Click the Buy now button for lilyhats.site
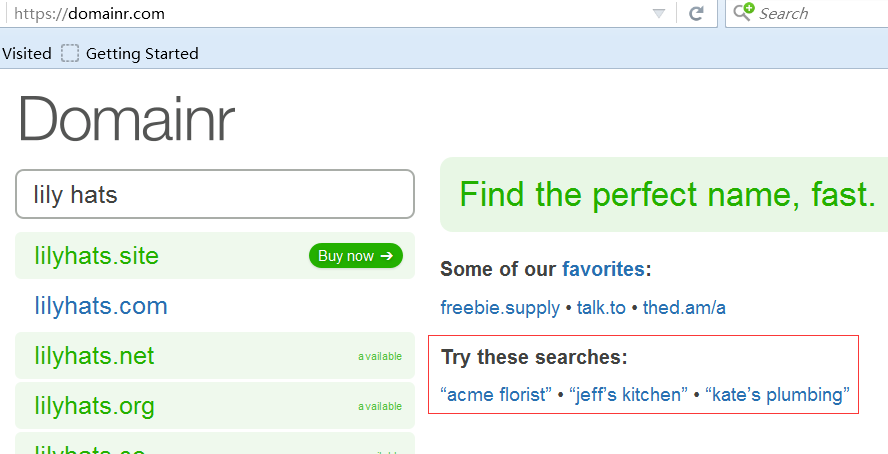This screenshot has width=888, height=454. click(356, 256)
